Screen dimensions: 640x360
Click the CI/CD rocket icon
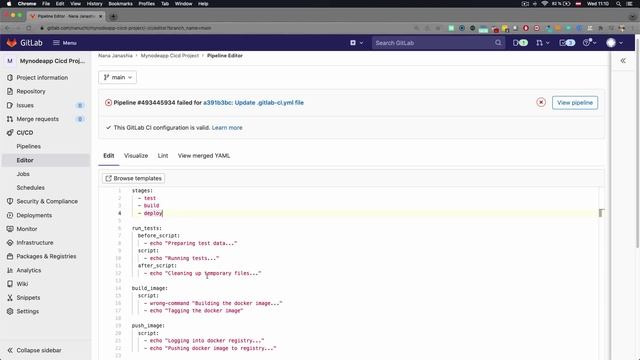point(10,133)
